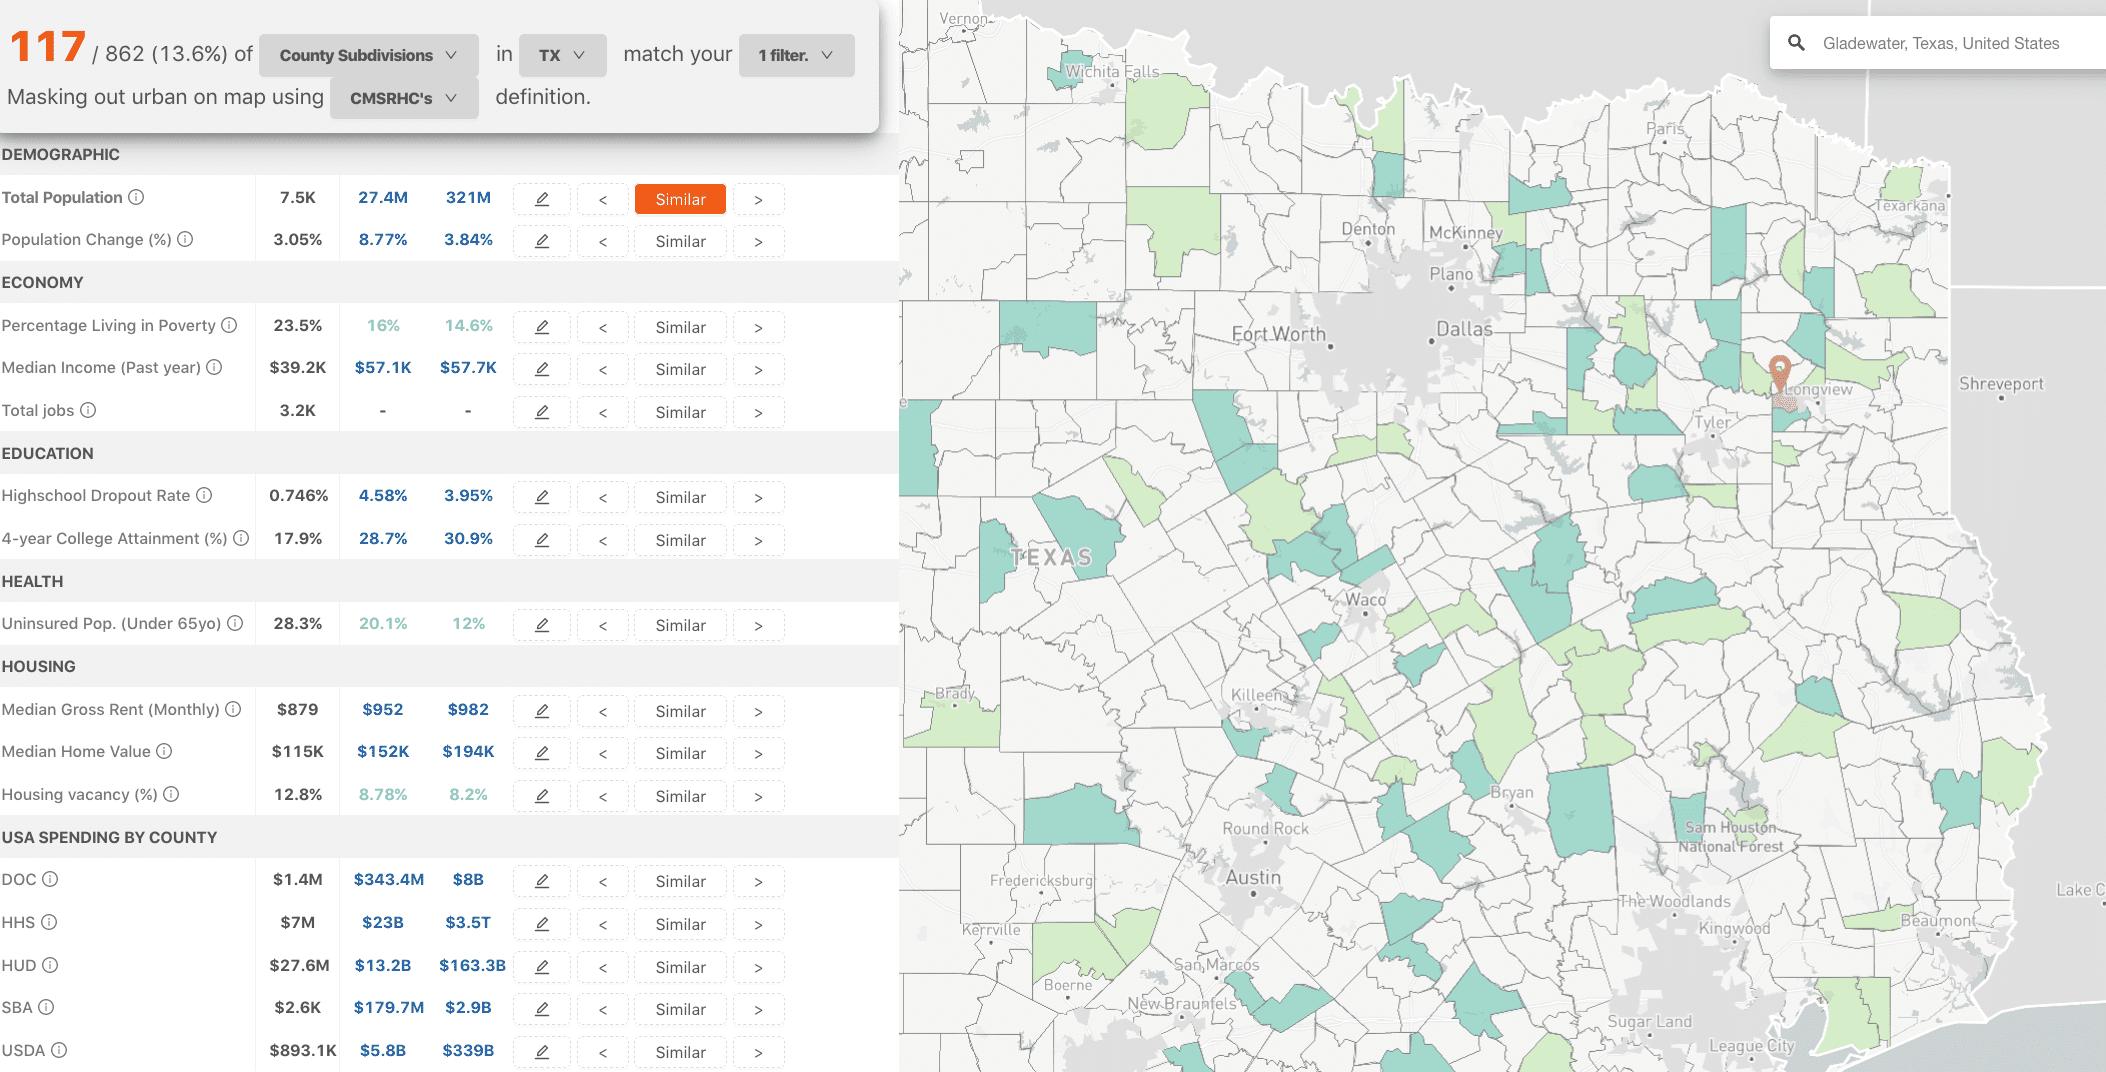Viewport: 2106px width, 1072px height.
Task: Click the Dallas label on the map
Action: click(x=1464, y=329)
